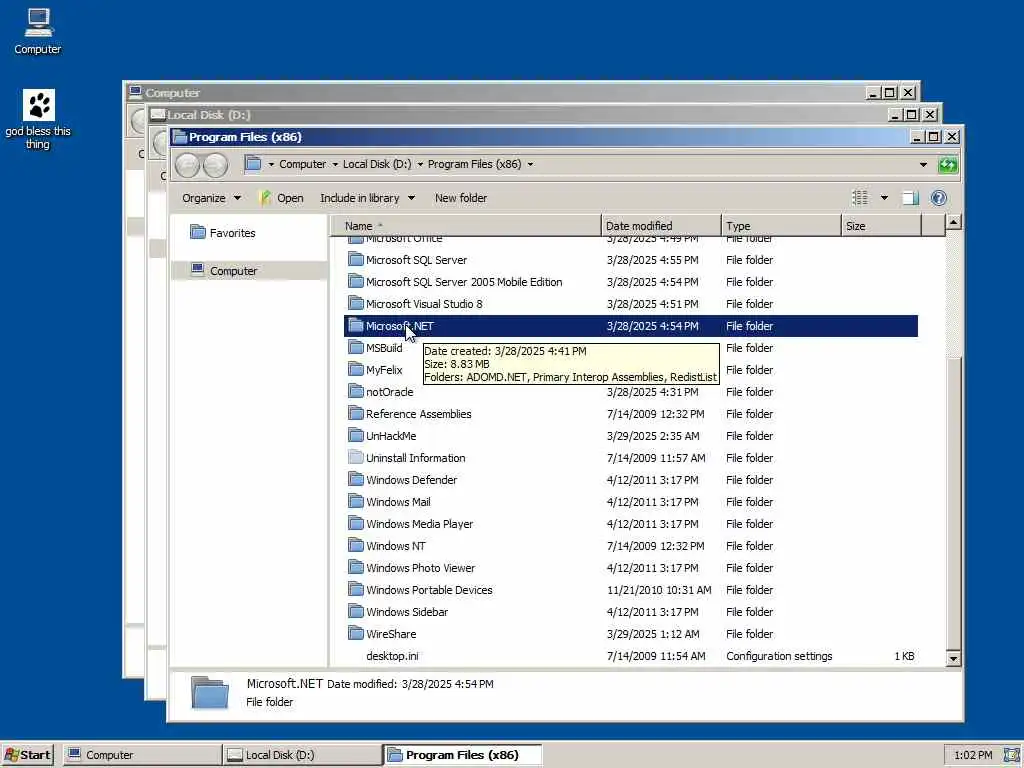The width and height of the screenshot is (1024, 768).
Task: Click the MSBuild folder icon
Action: [355, 347]
